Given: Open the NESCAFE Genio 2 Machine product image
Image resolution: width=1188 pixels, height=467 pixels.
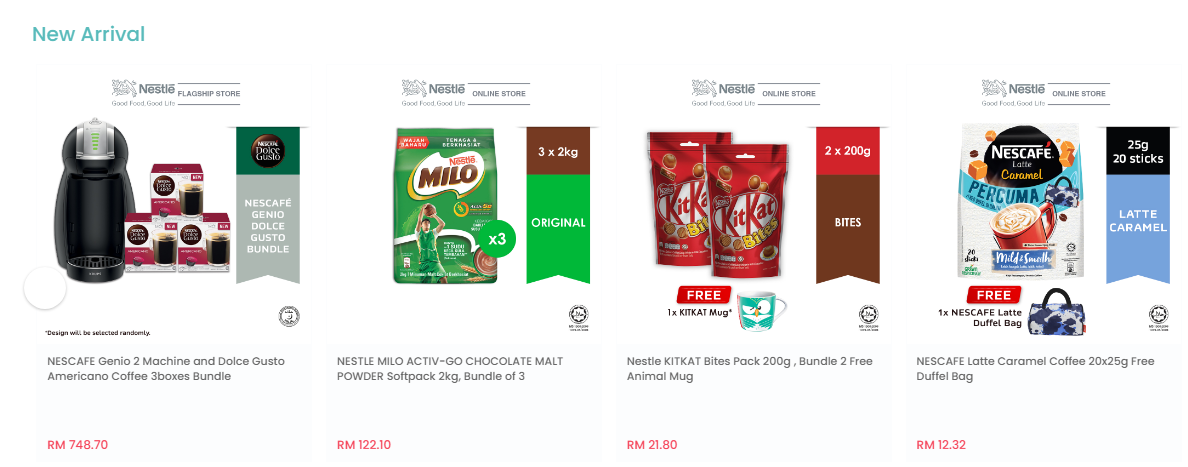Looking at the screenshot, I should [174, 204].
